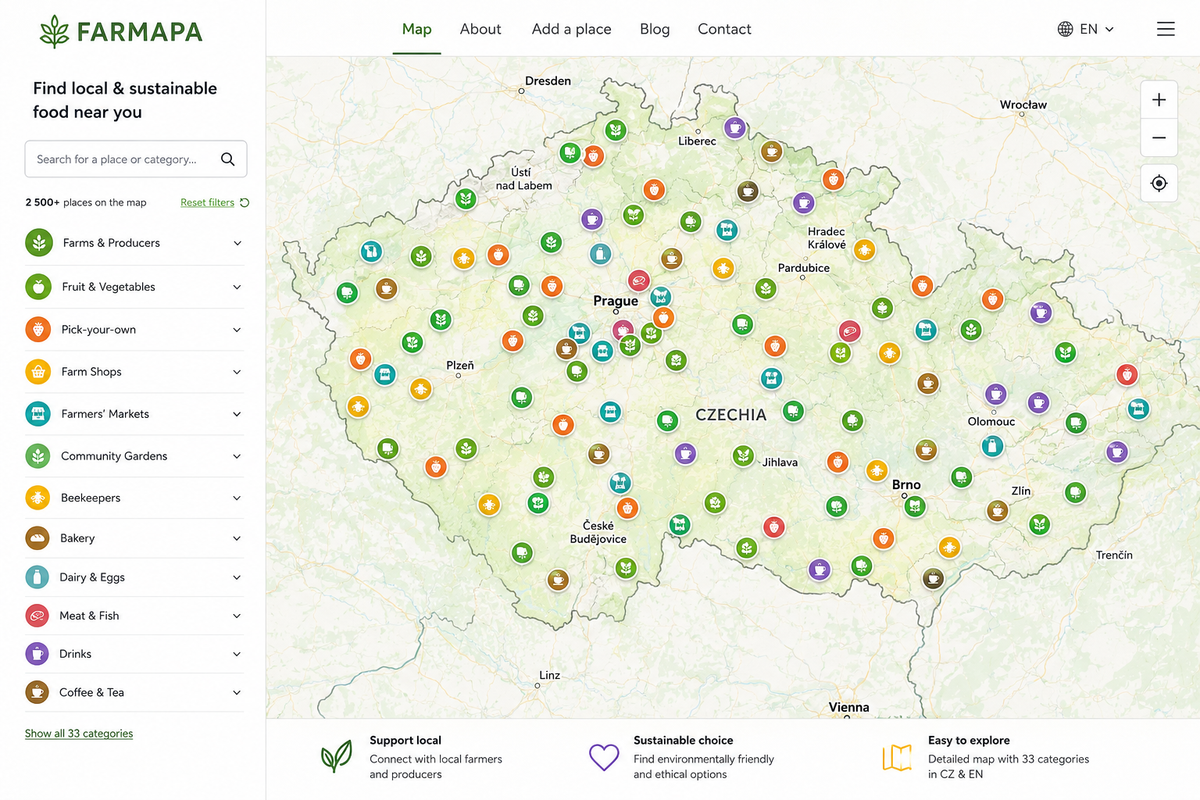
Task: Expand the Dairy & Eggs category
Action: click(x=237, y=577)
